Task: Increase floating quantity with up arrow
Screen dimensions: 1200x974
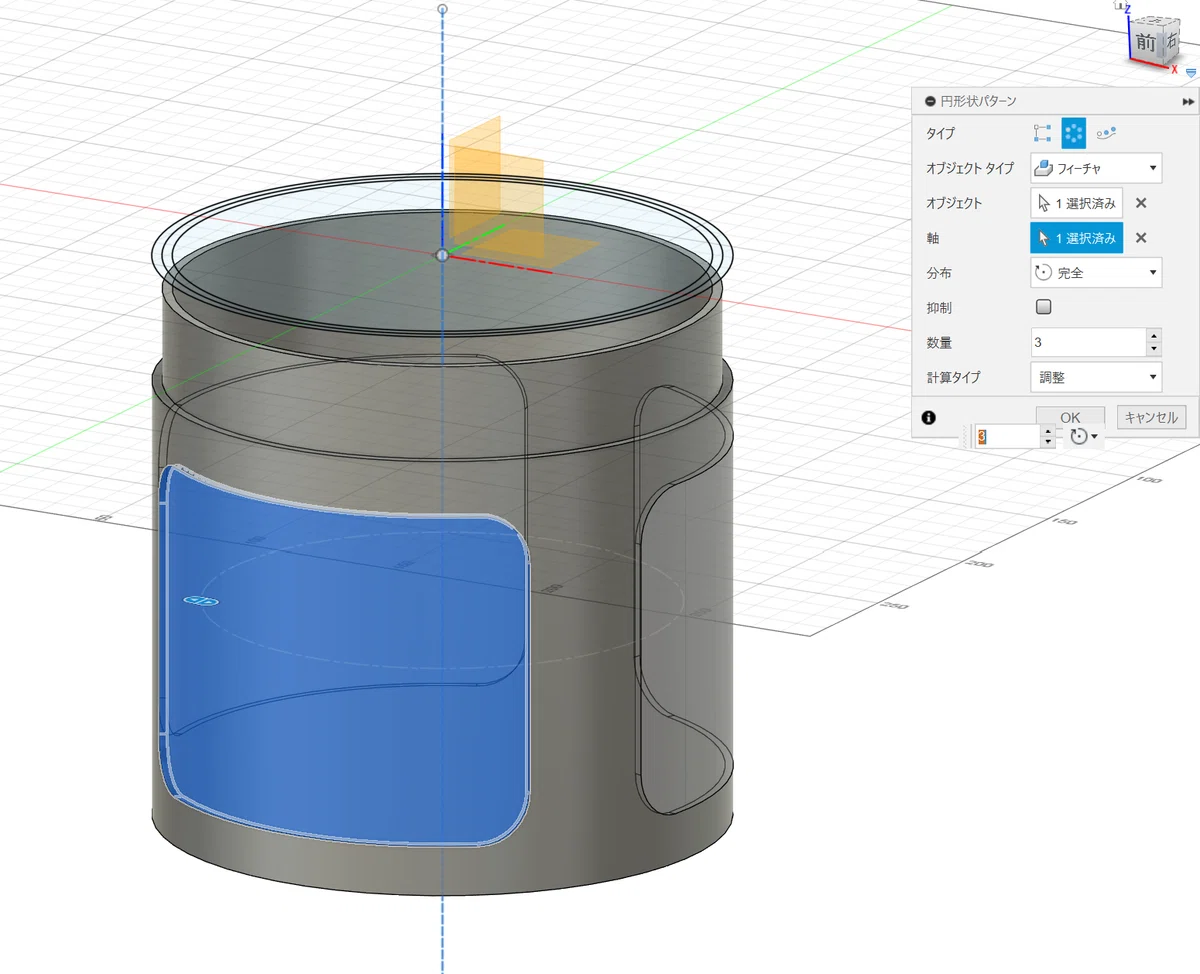Action: click(1048, 431)
